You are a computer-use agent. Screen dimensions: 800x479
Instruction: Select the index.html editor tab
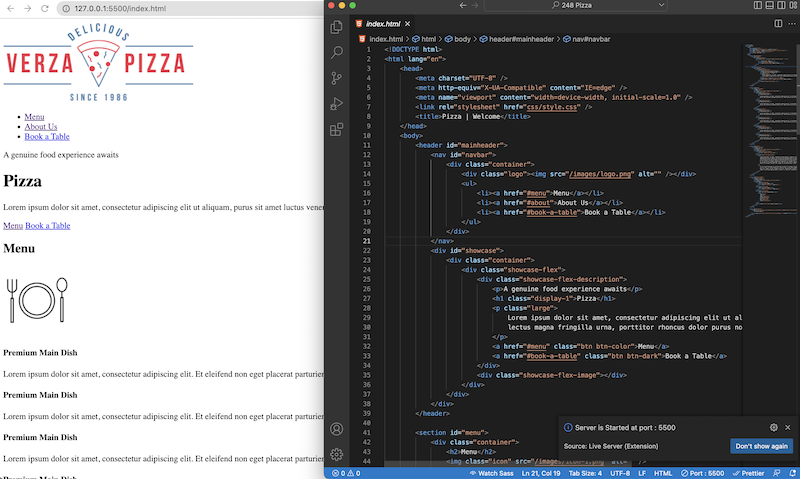[x=383, y=23]
